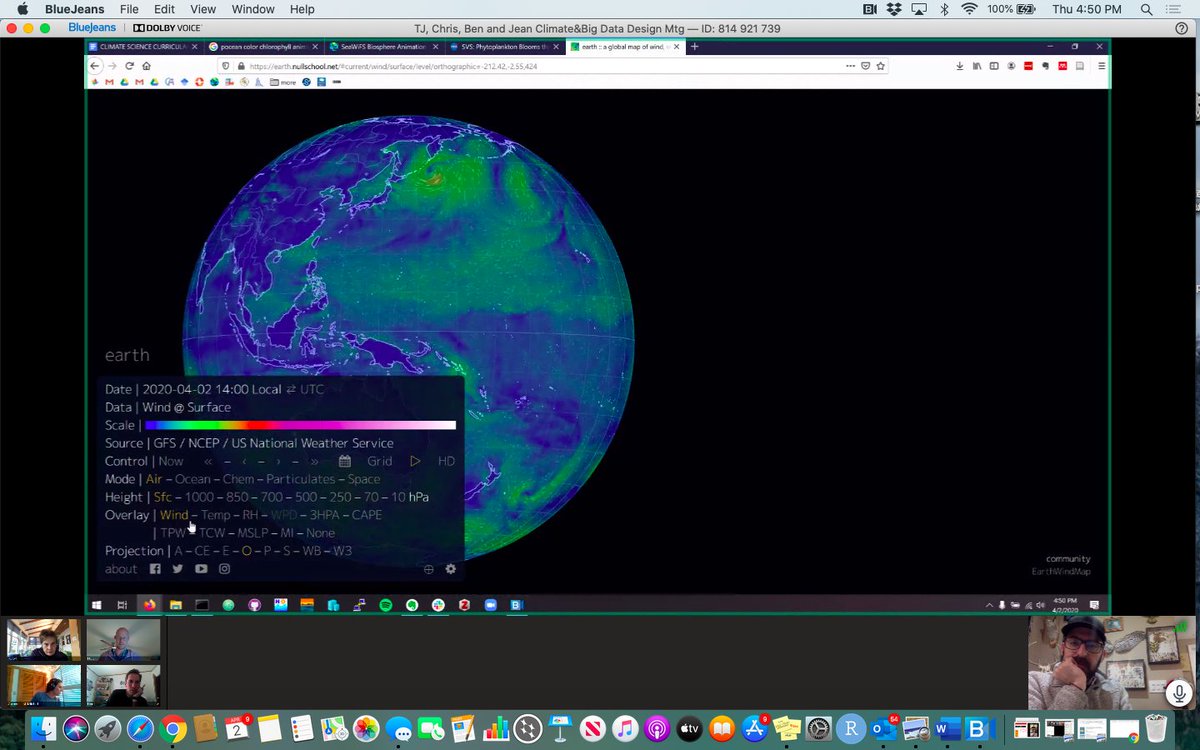The image size is (1200, 750).
Task: Select Ocean mode
Action: pyautogui.click(x=193, y=479)
